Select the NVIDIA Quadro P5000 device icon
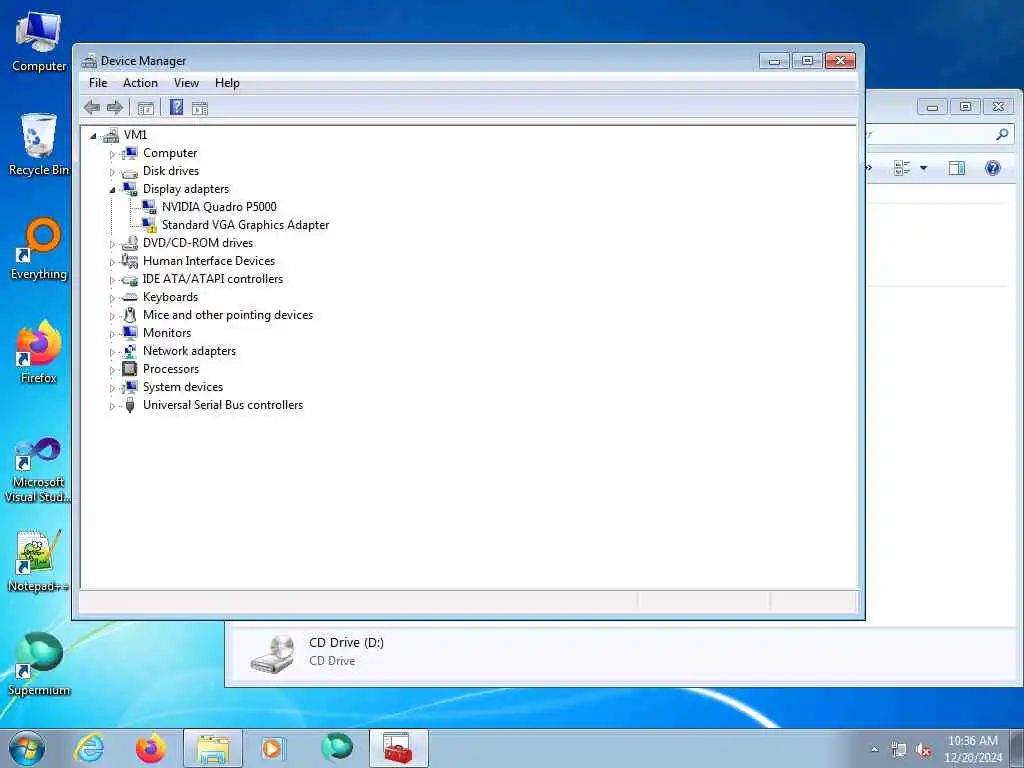Image resolution: width=1024 pixels, height=768 pixels. point(150,206)
